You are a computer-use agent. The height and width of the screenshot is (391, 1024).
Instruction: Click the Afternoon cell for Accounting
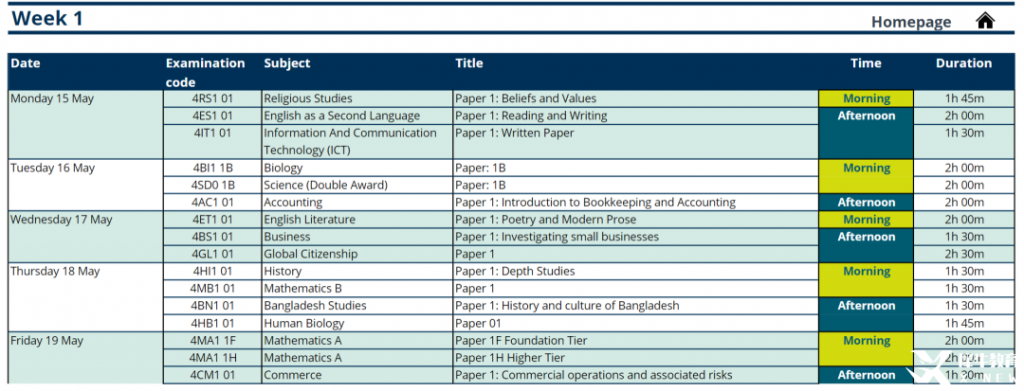point(866,202)
